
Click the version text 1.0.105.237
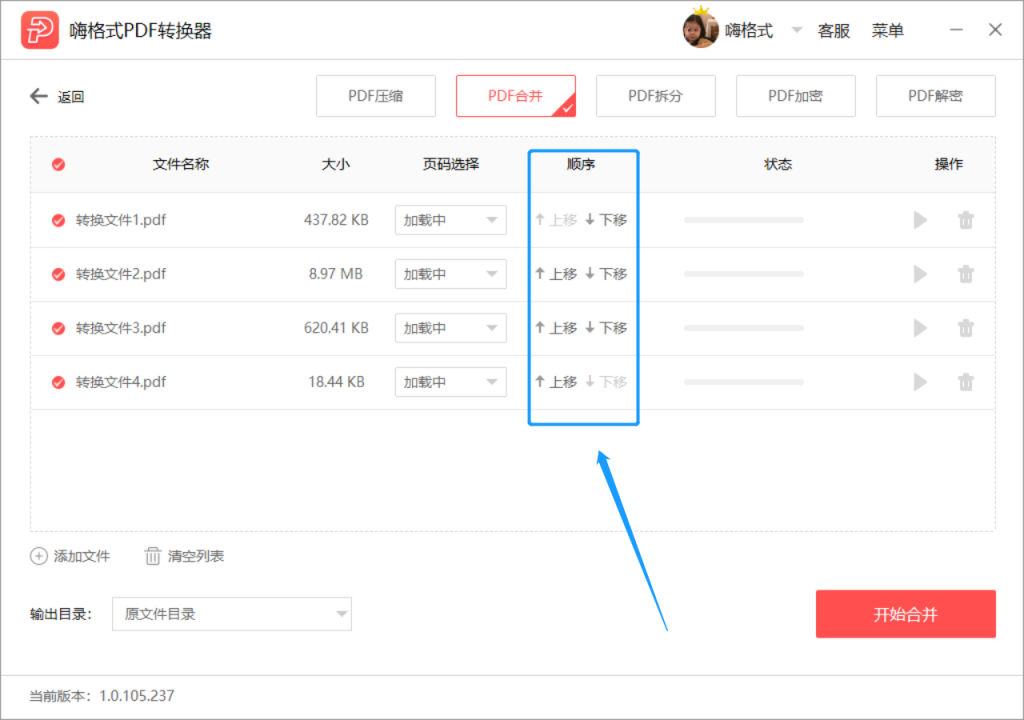coord(136,696)
